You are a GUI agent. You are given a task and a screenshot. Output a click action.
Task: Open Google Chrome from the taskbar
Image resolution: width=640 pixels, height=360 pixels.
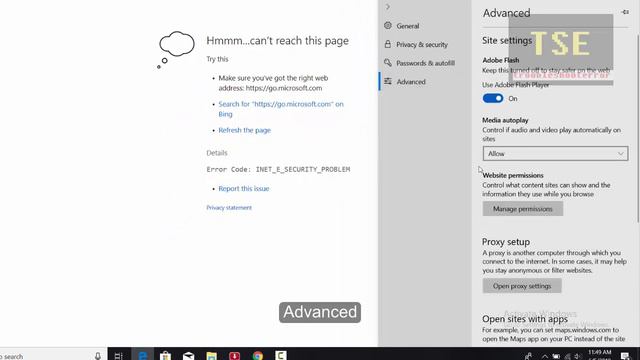[x=258, y=356]
